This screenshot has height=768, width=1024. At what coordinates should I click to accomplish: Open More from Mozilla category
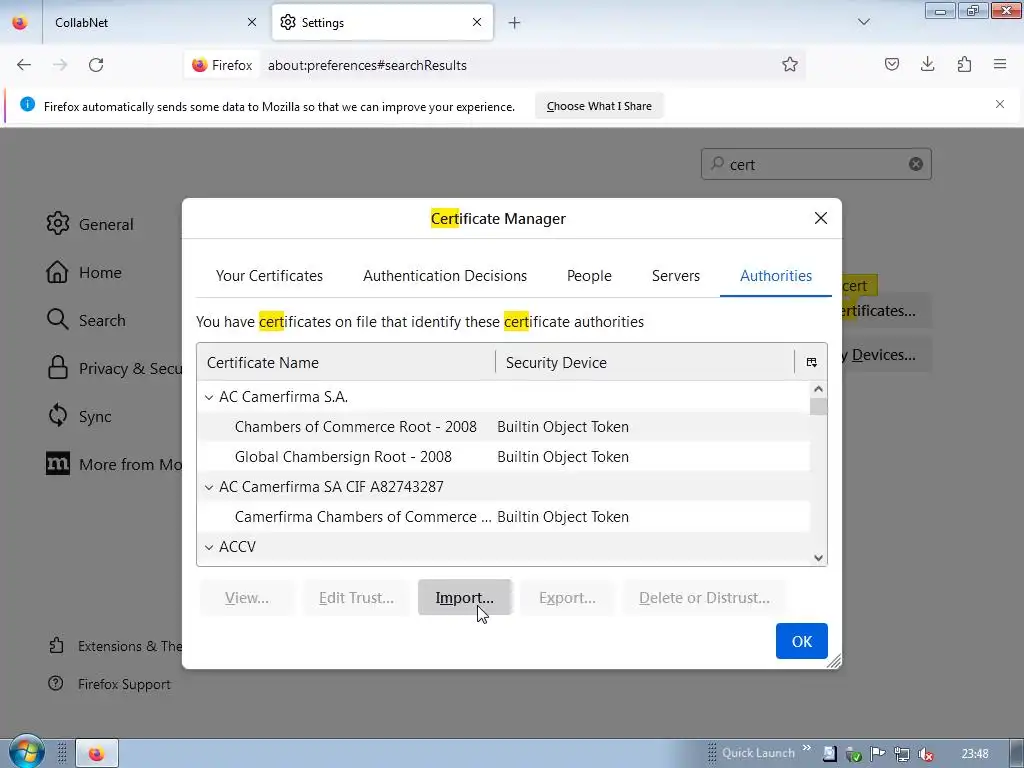point(114,464)
